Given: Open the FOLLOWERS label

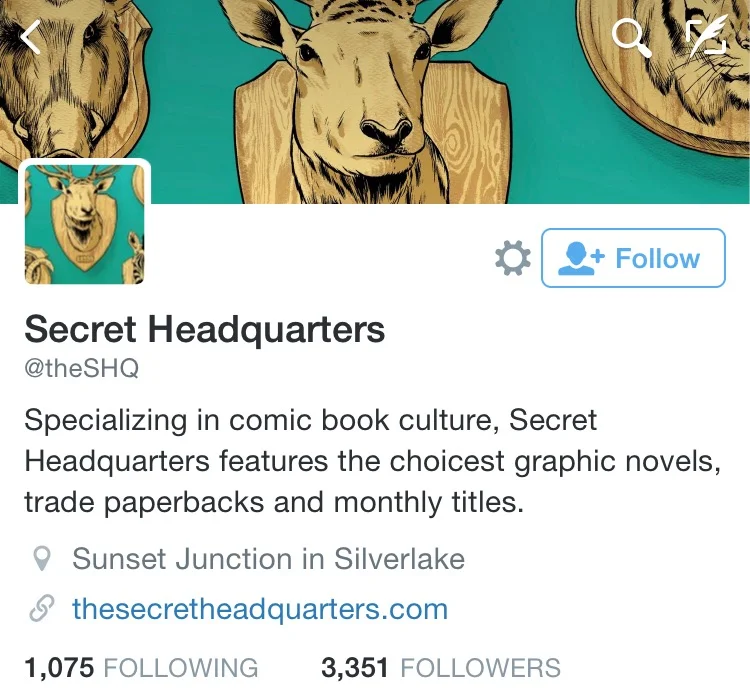Looking at the screenshot, I should point(480,668).
